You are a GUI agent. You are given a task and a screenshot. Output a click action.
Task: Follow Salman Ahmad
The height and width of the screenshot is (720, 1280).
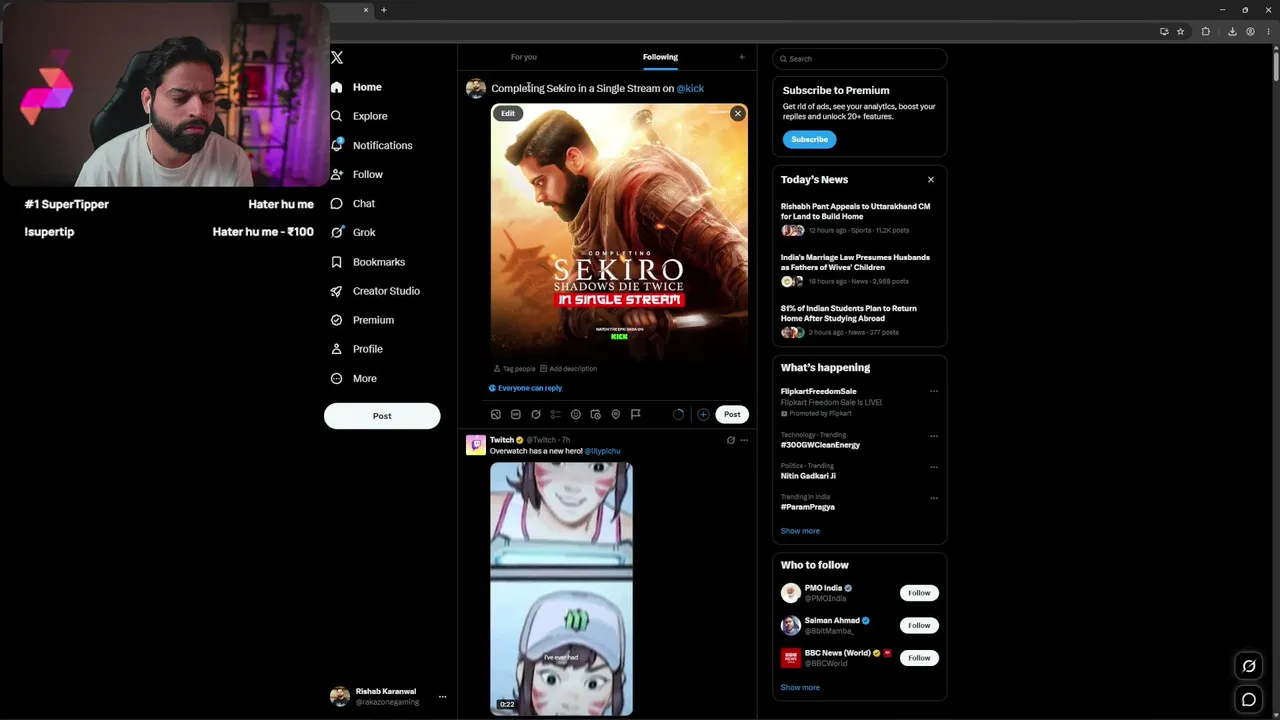pyautogui.click(x=919, y=625)
